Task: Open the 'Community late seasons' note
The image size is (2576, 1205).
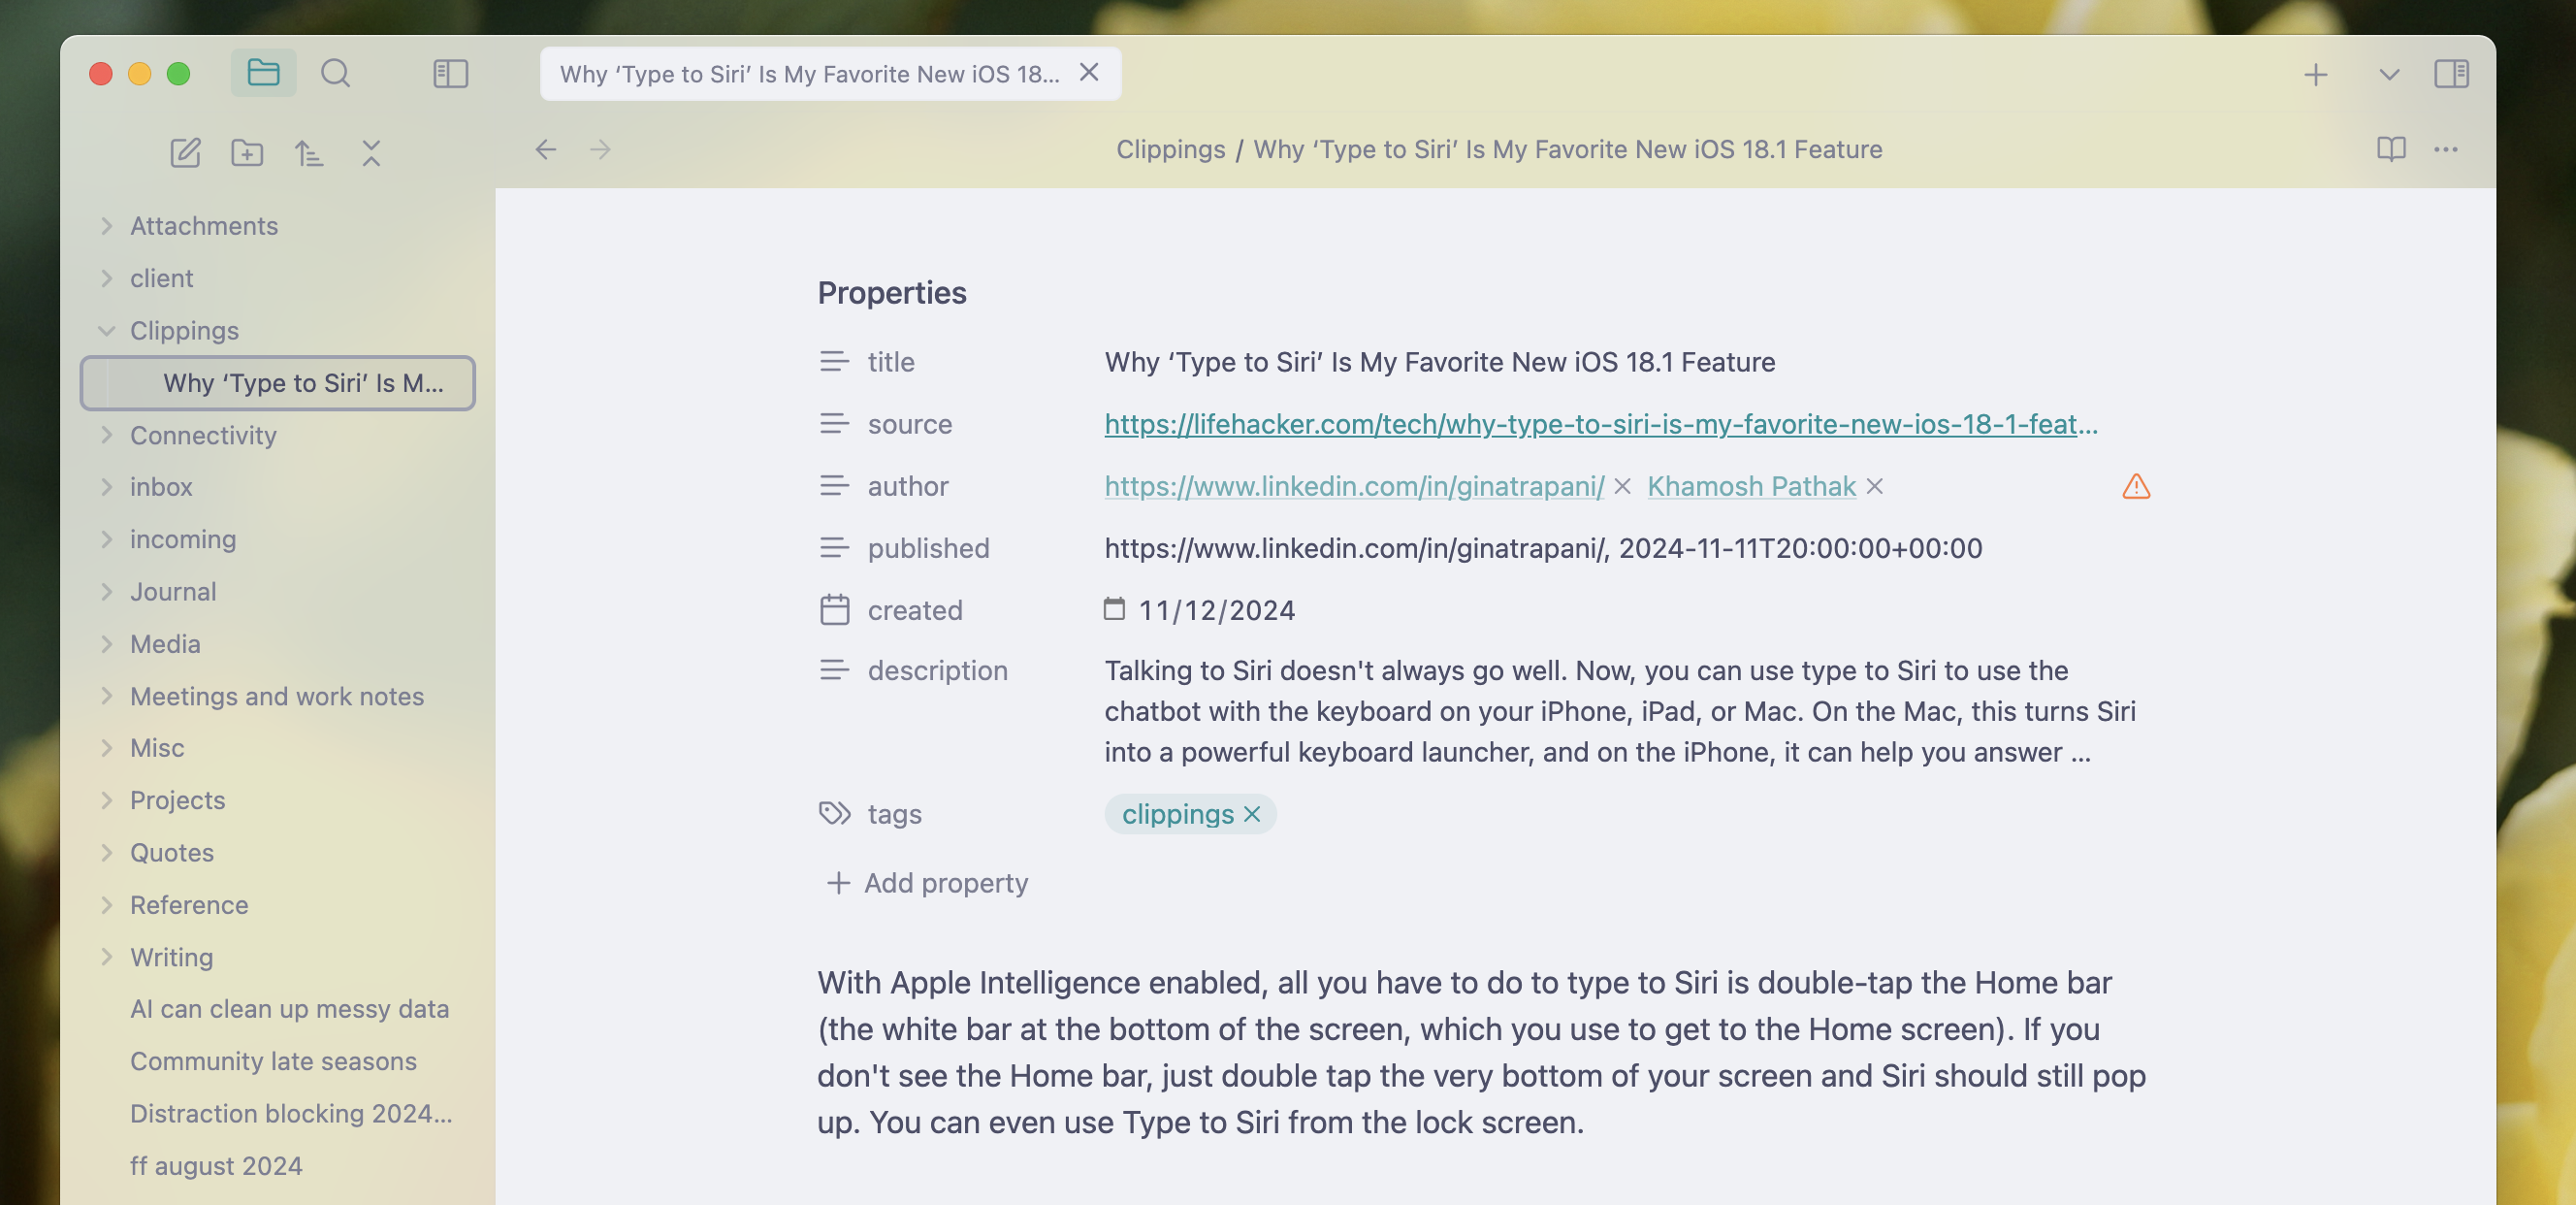Action: (273, 1061)
